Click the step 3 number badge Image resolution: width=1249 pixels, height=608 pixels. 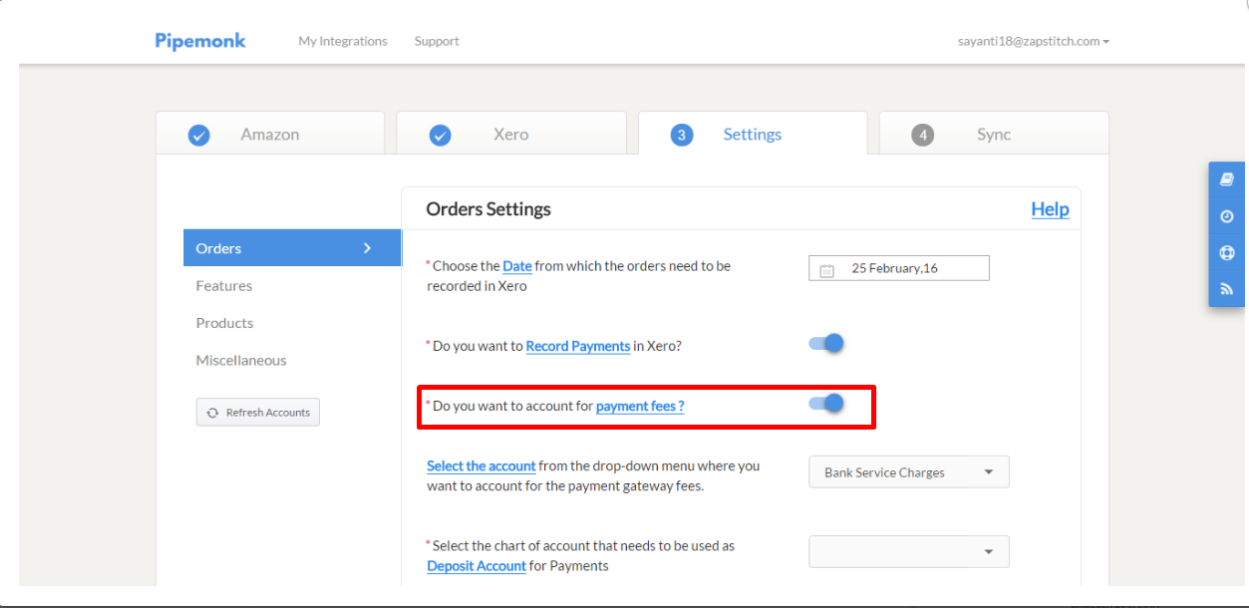pyautogui.click(x=682, y=135)
